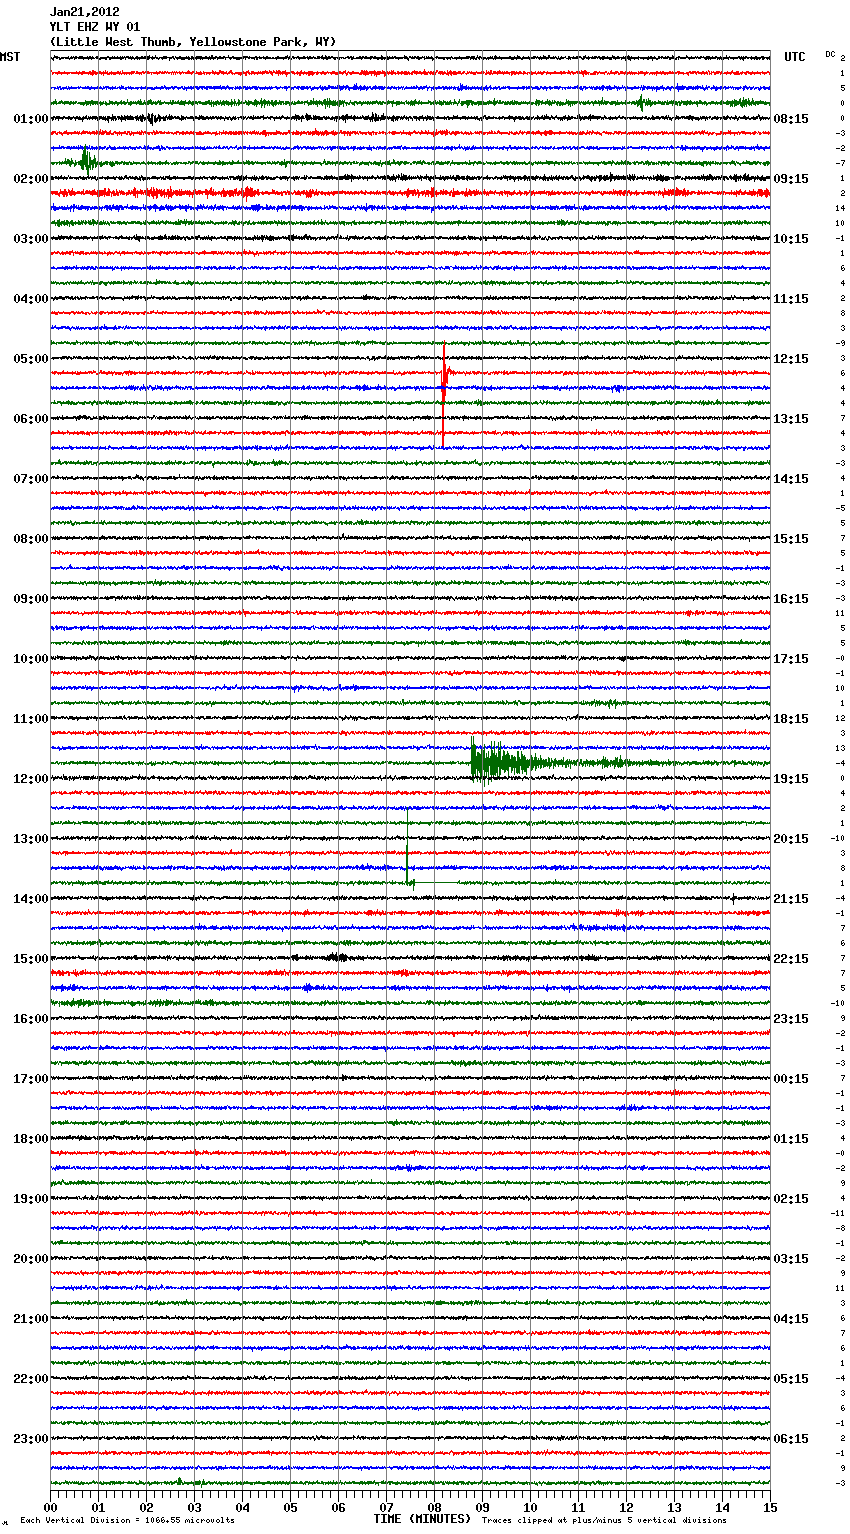Click minute 12 on the bottom axis
Viewport: 850px width, 1534px height.
626,1507
